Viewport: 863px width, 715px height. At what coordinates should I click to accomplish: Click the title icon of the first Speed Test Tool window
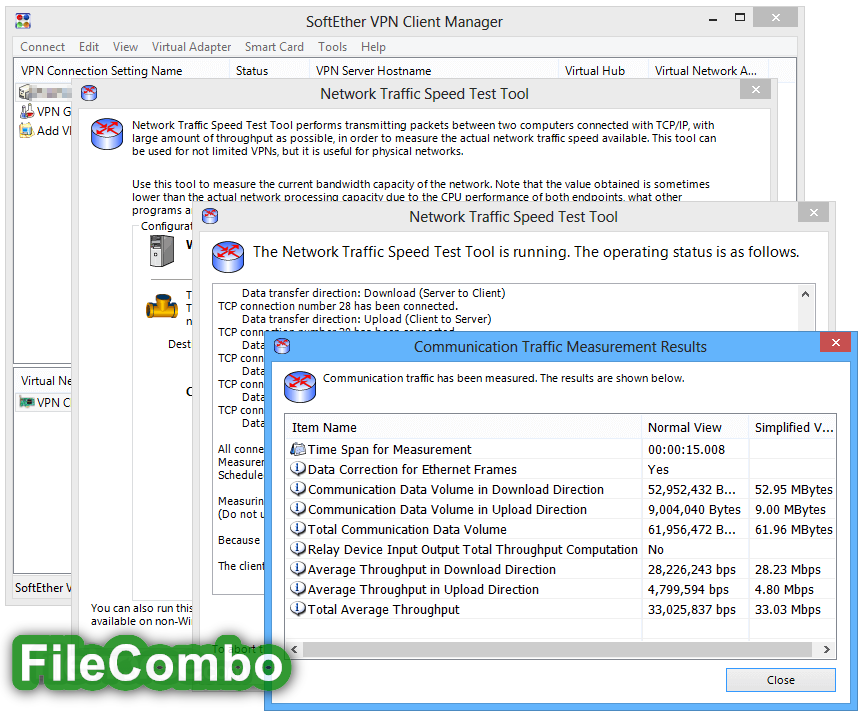pos(89,94)
